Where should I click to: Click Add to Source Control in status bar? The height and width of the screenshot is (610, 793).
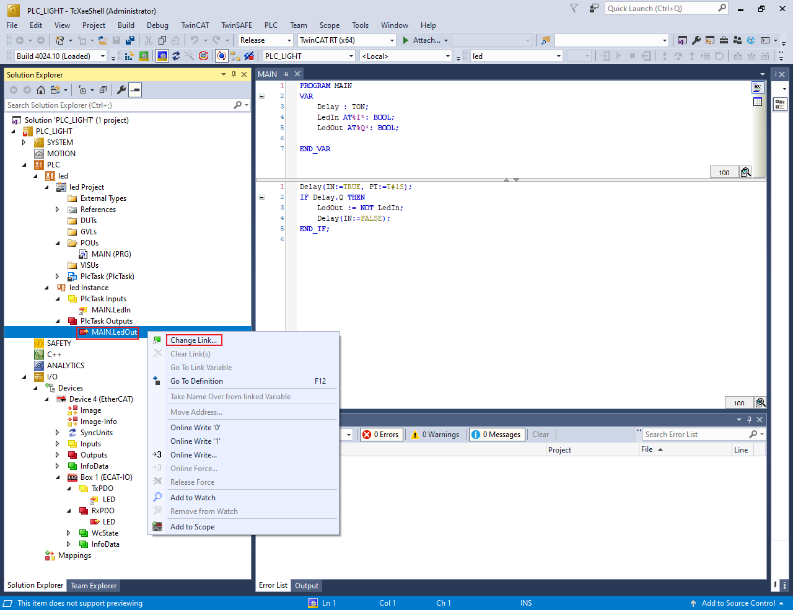[x=739, y=603]
